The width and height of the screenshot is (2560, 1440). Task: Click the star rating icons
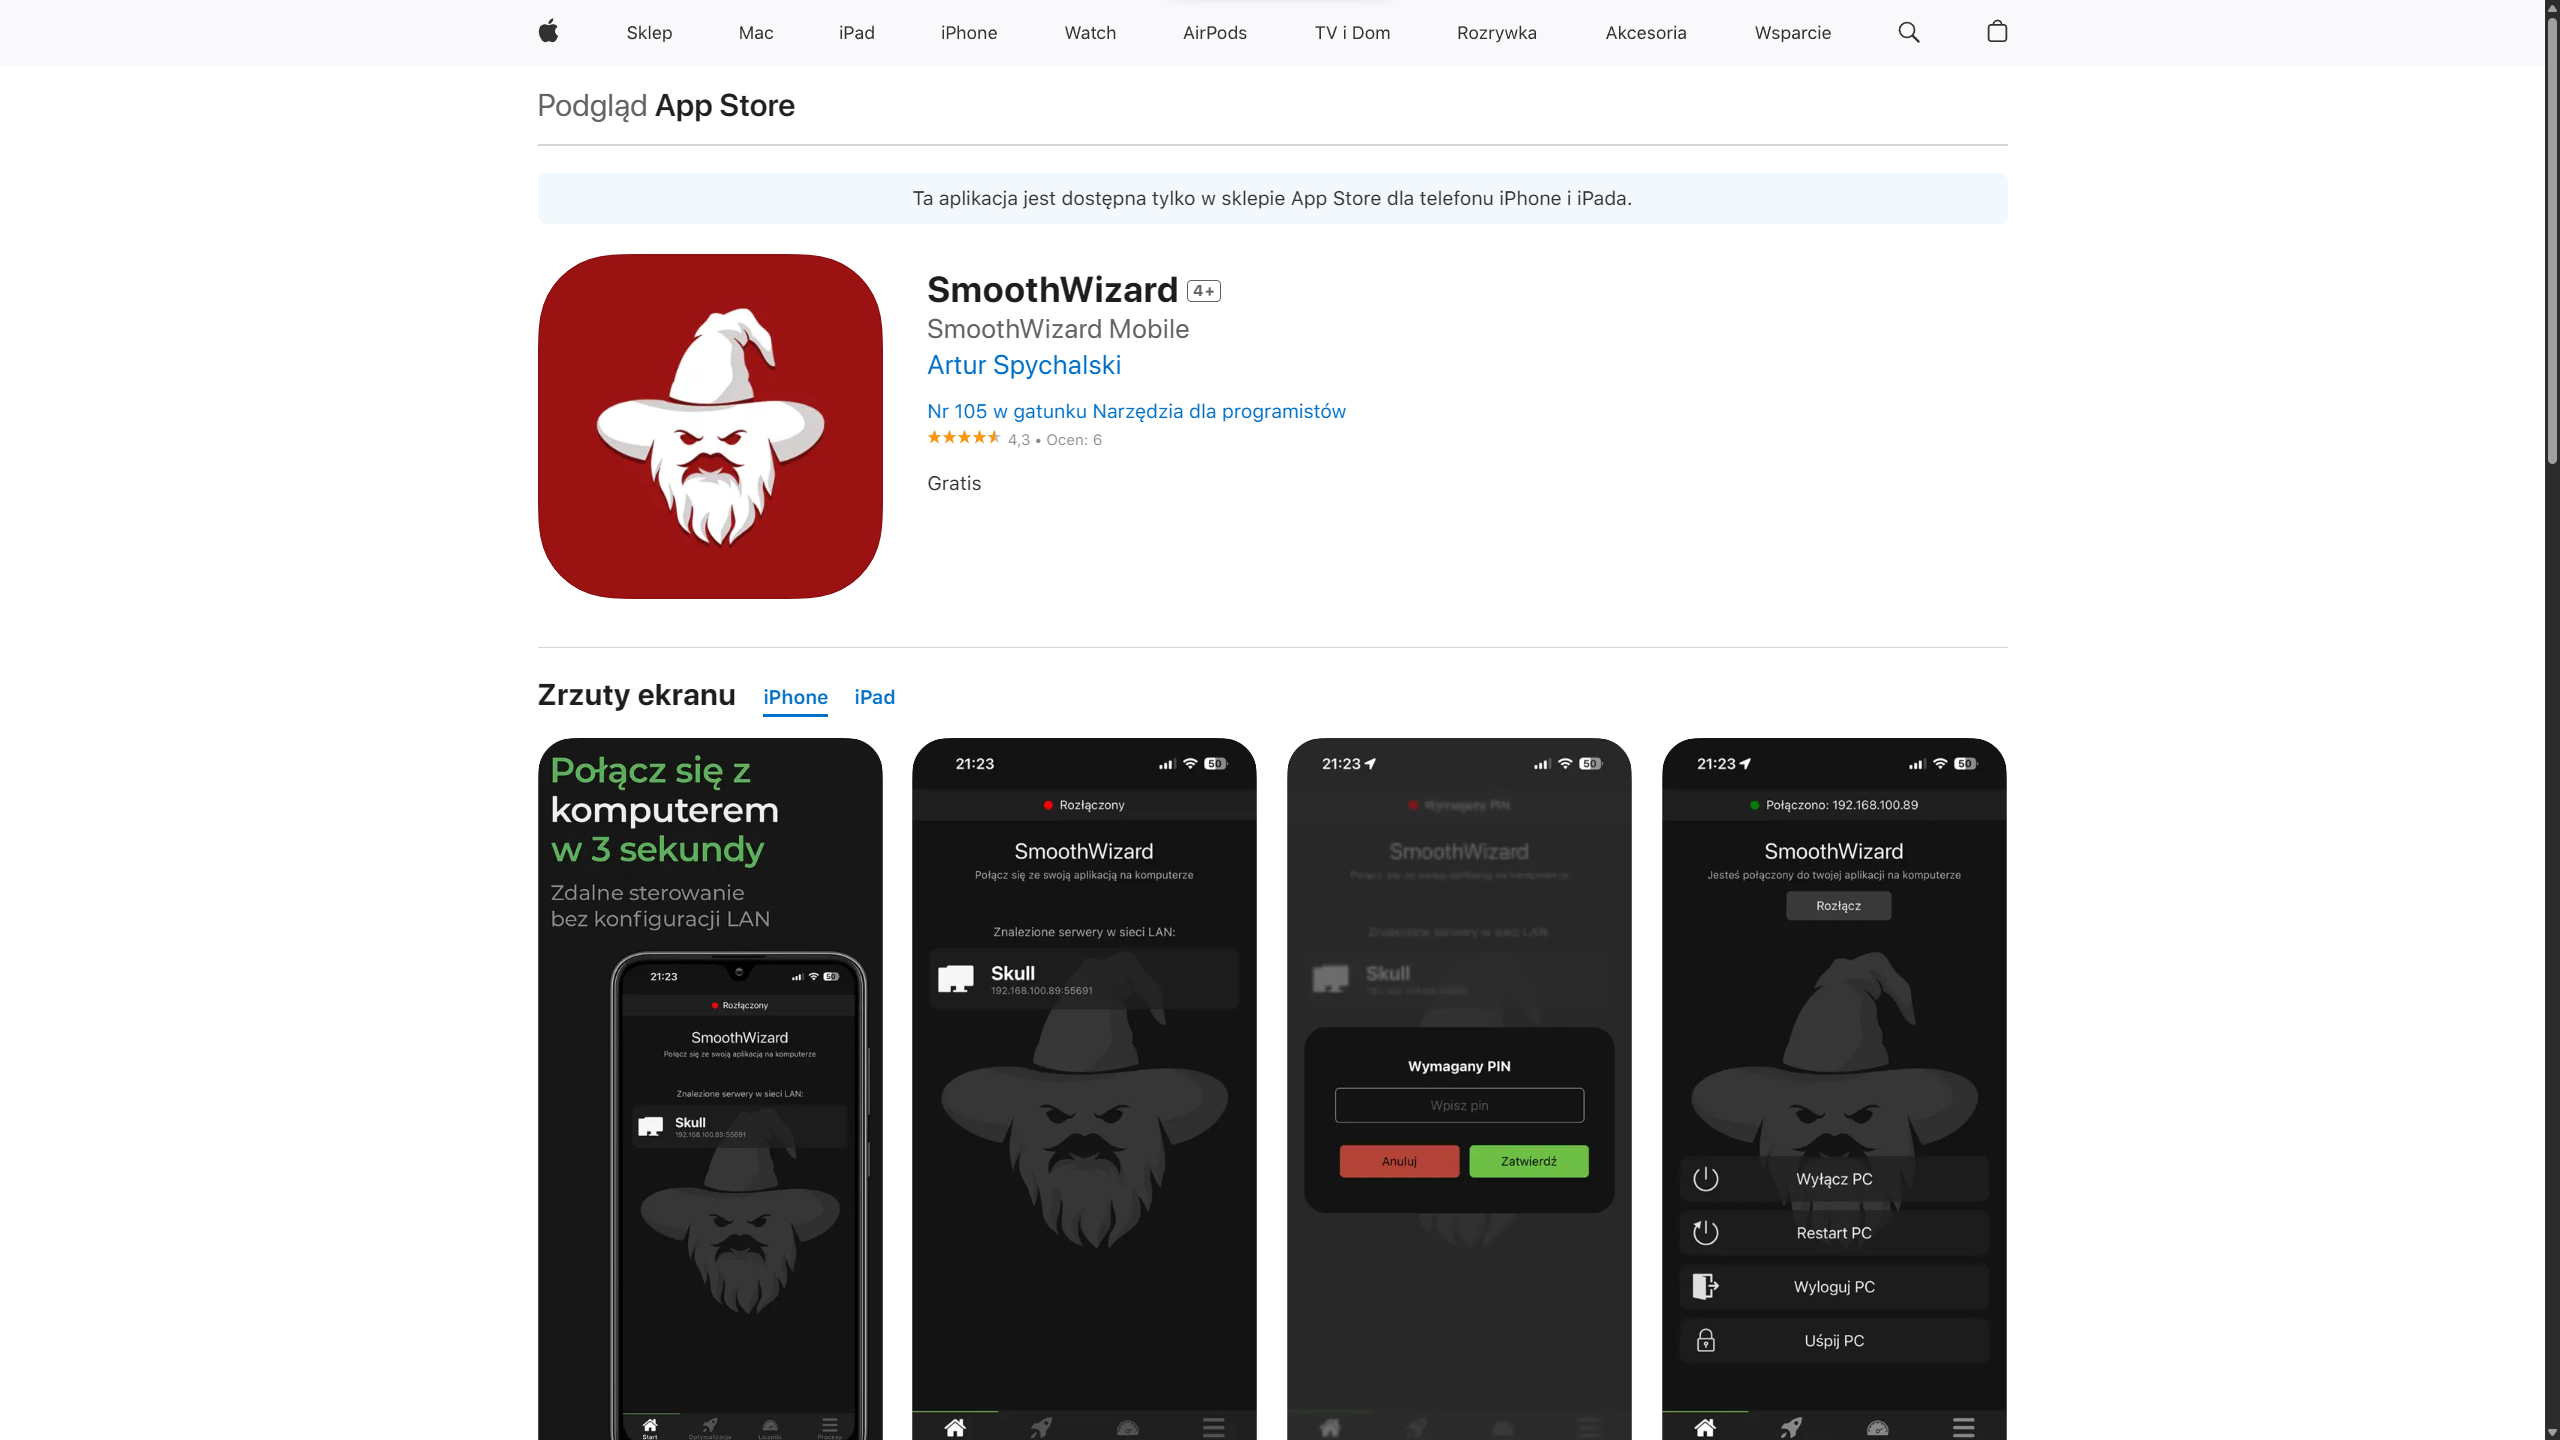(963, 438)
